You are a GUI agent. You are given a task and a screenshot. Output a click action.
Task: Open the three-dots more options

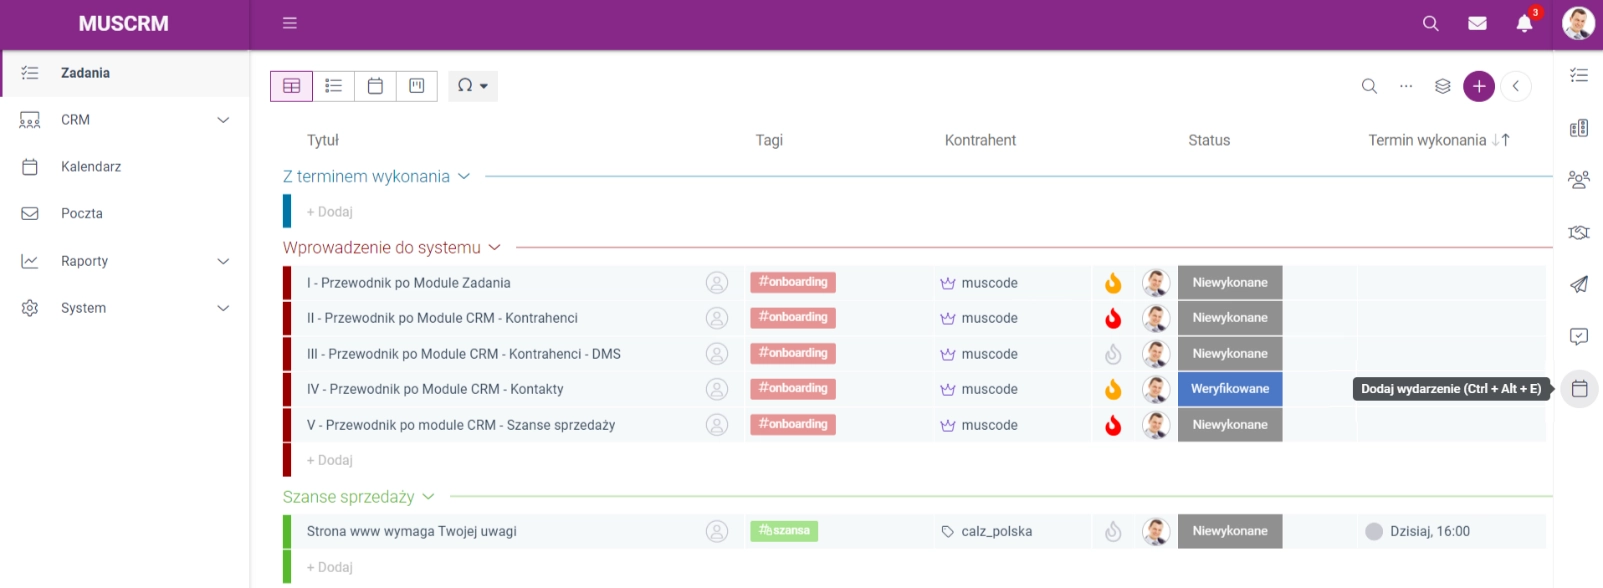1406,86
